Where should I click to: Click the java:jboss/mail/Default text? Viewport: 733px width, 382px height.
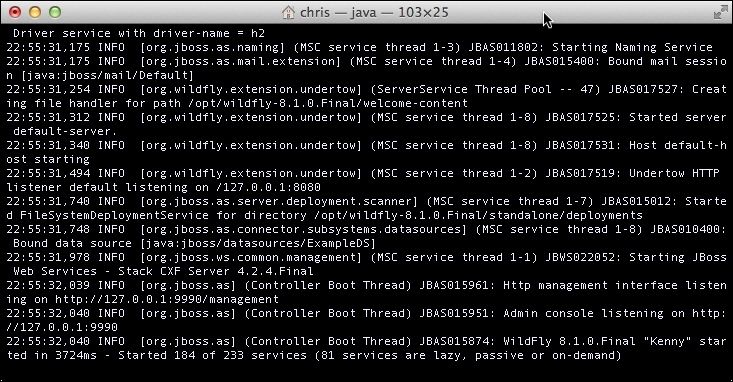point(107,75)
